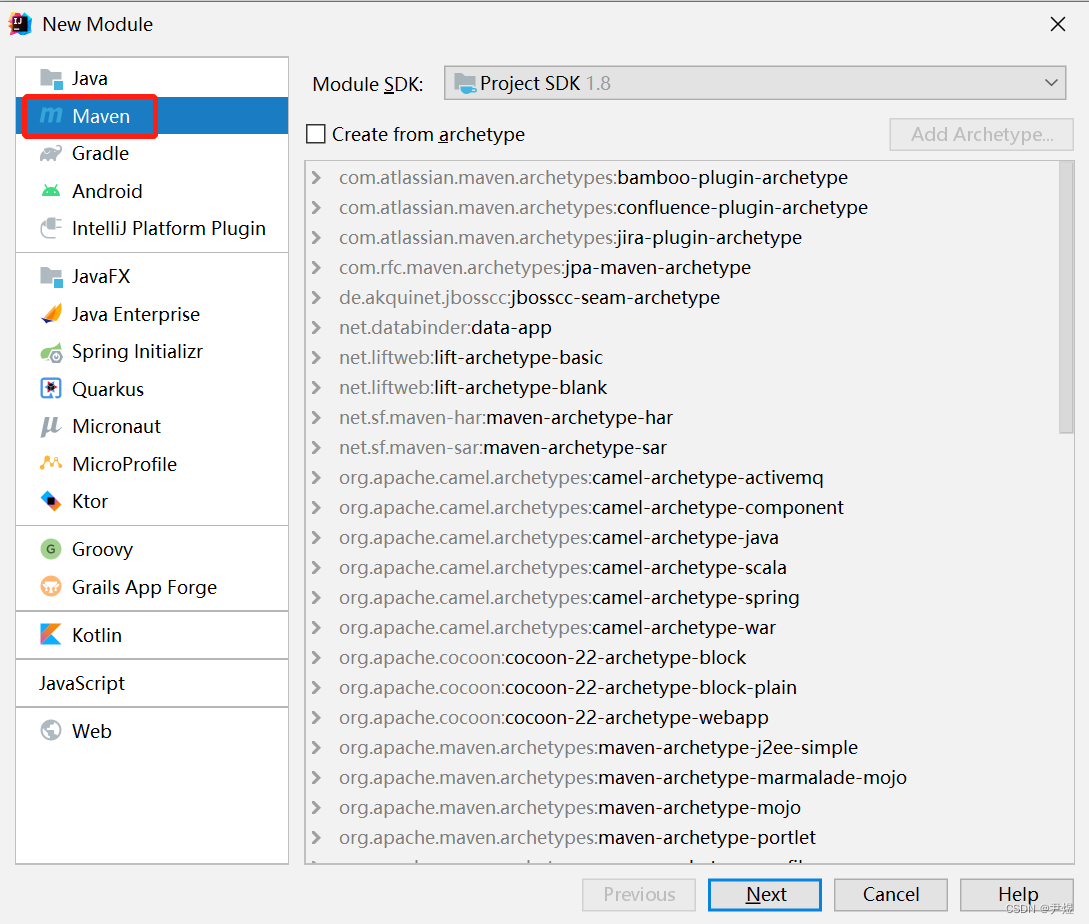Screen dimensions: 1089x924
Task: Click the IntelliJ IDEA logo in title bar
Action: (x=20, y=24)
